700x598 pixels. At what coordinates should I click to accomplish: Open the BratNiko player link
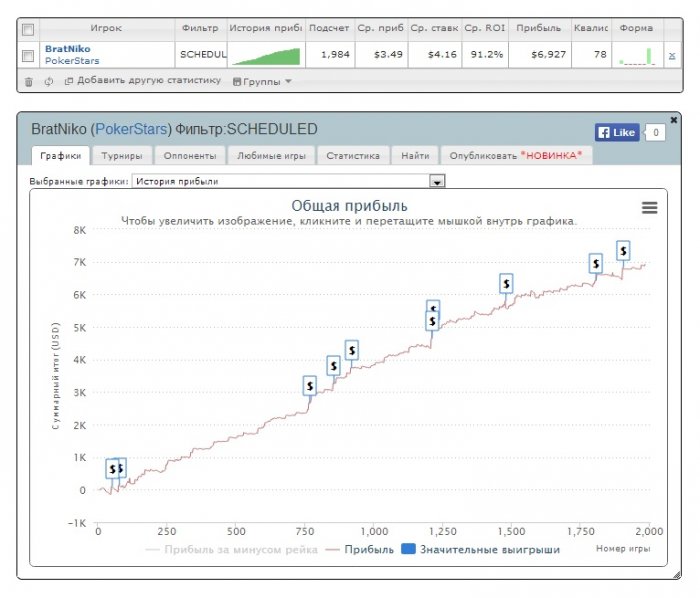coord(67,49)
